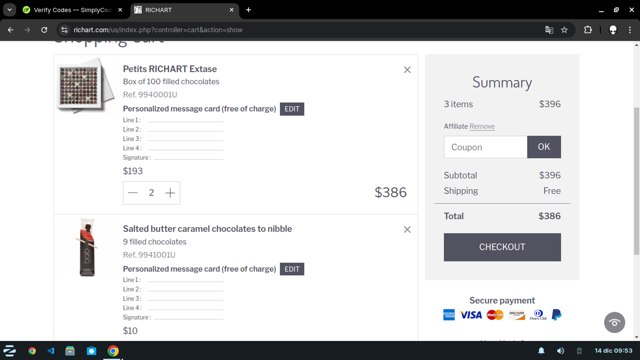Click the PayPal payment logo

[556, 315]
